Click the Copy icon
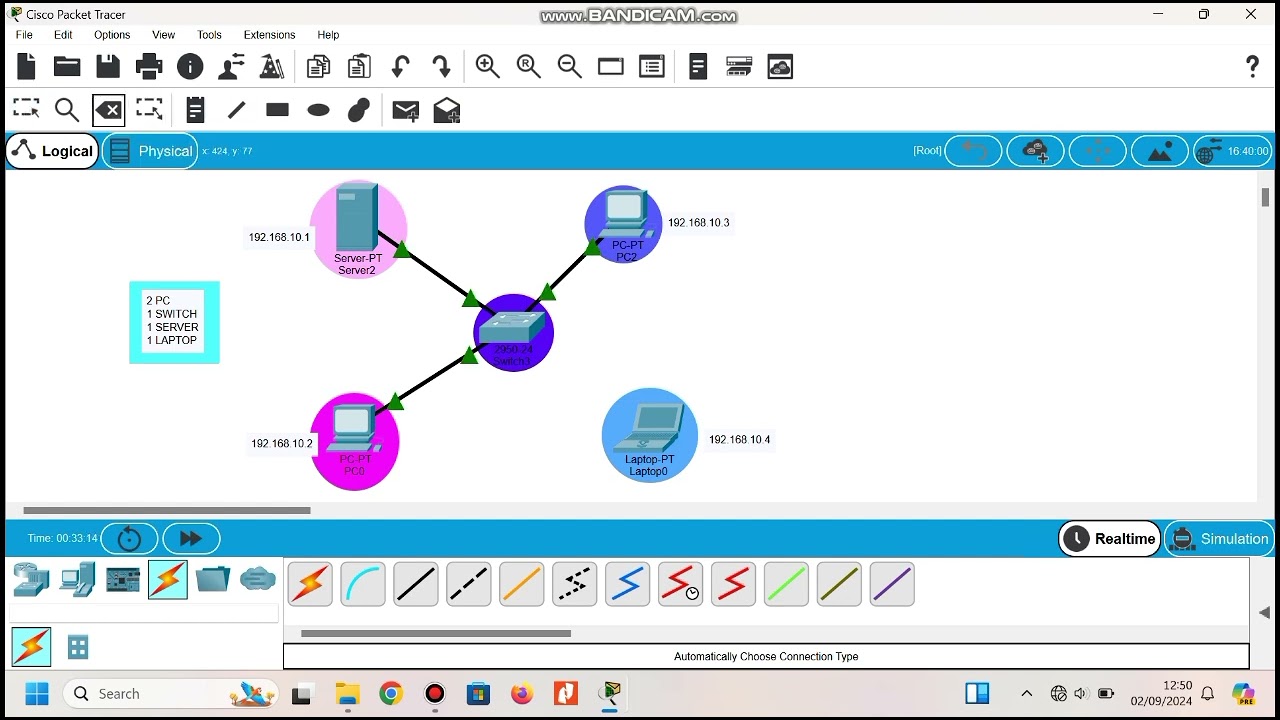Viewport: 1280px width, 720px height. 318,67
